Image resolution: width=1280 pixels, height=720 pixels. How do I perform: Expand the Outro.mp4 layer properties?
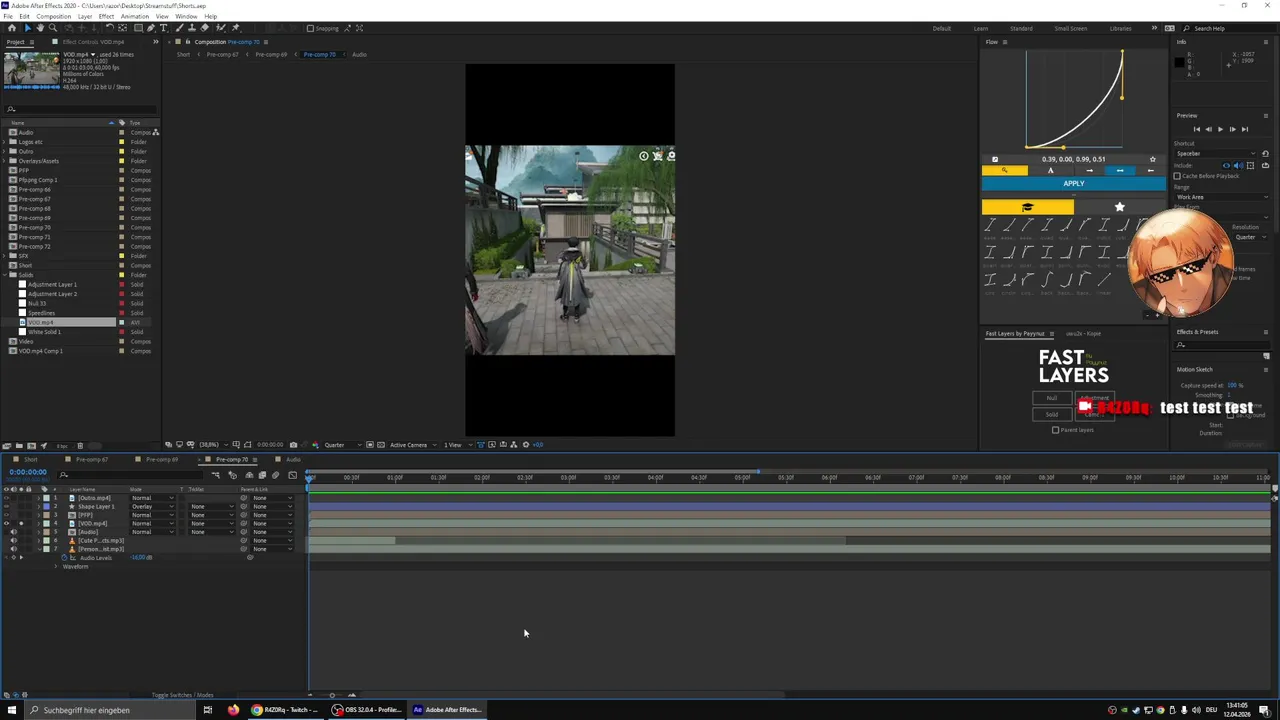tap(38, 498)
